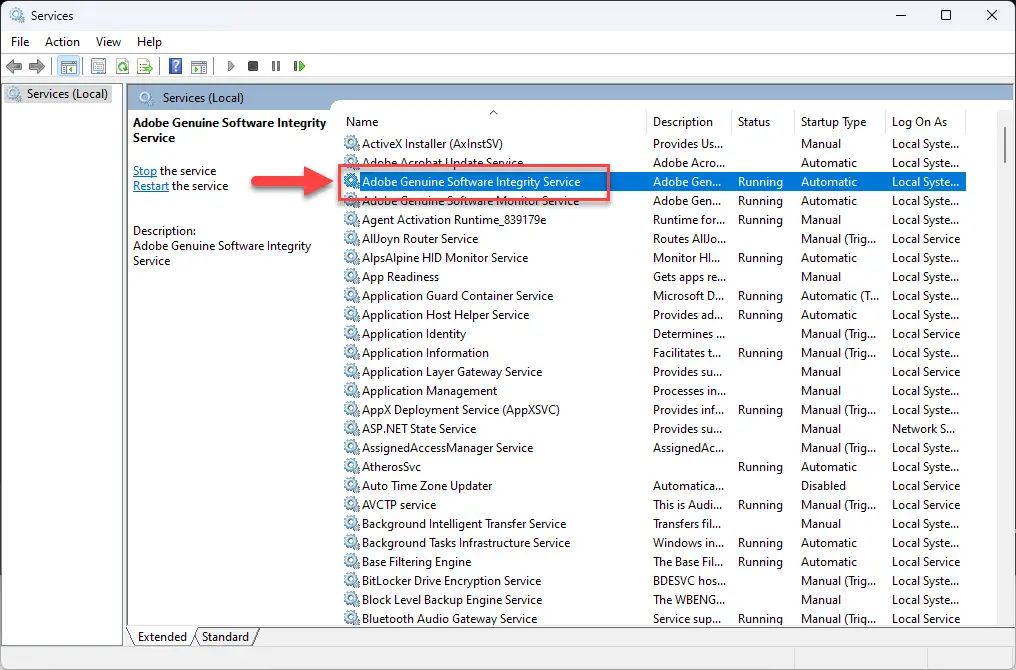Select Bluetooth Audio Gateway Service

coord(449,619)
